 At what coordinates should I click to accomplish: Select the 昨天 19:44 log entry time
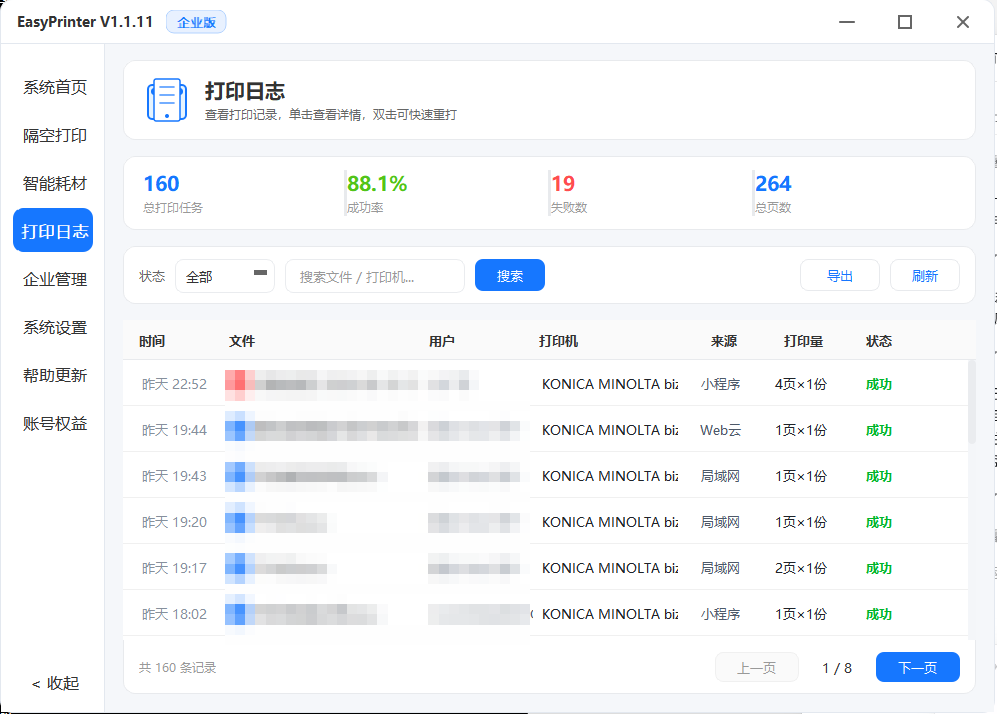[x=174, y=430]
